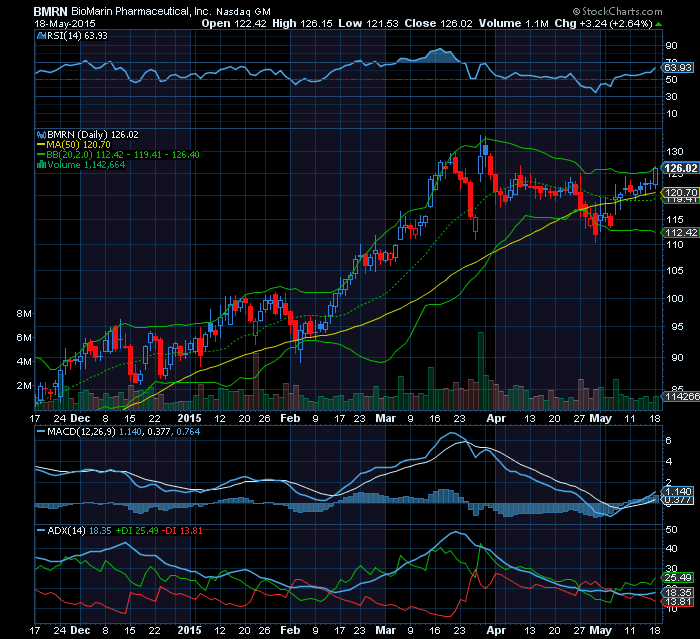Click the 1.140 MACD value tag

tap(678, 492)
